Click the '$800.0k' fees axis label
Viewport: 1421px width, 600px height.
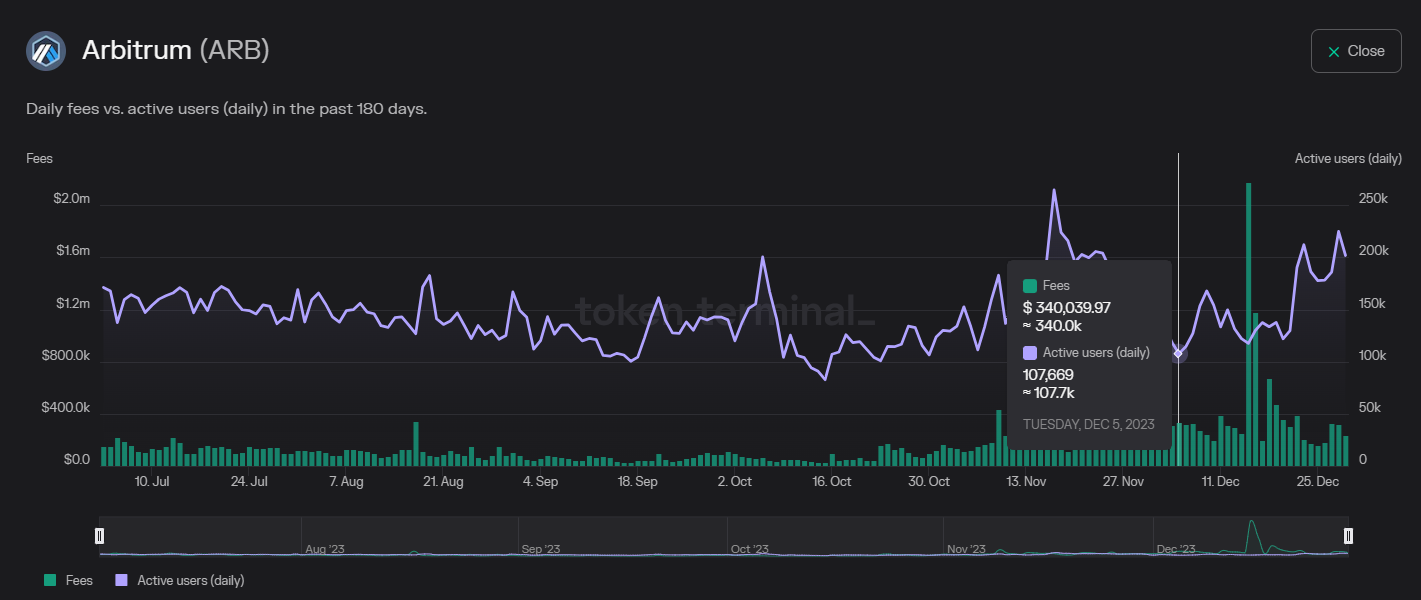pyautogui.click(x=66, y=356)
